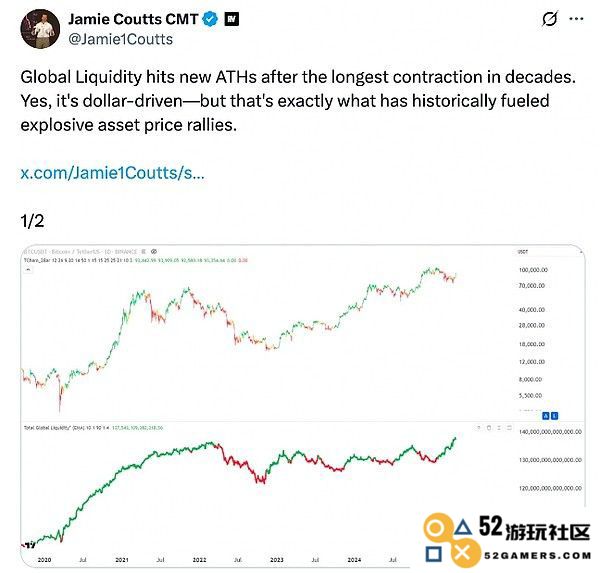Click the Jamie Coutts CMT display name
The image size is (600, 573).
tap(133, 19)
